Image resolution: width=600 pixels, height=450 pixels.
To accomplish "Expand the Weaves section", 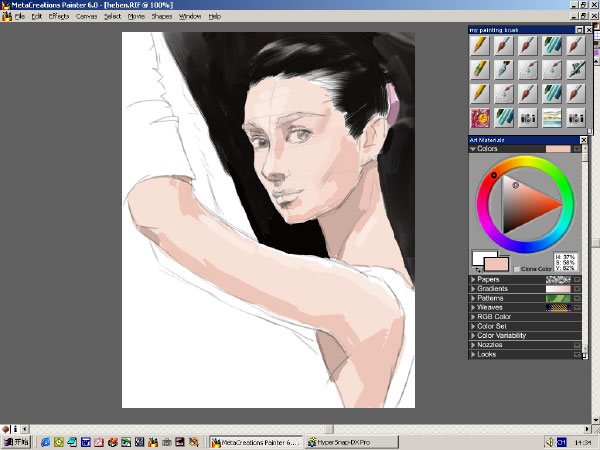I will (473, 307).
